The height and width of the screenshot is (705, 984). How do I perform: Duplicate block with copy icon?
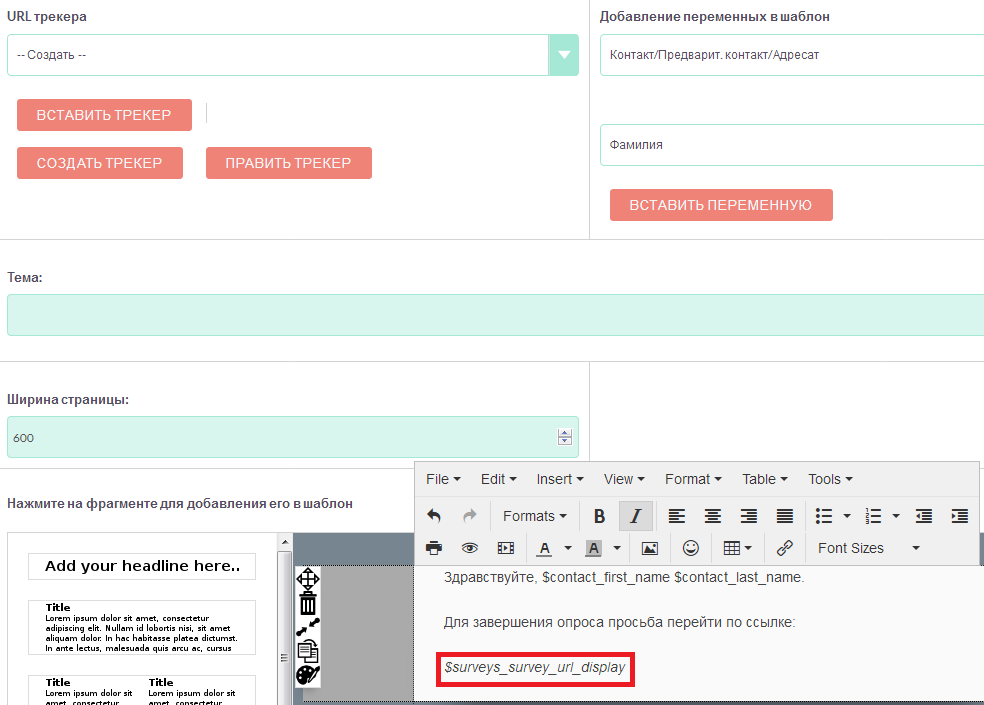308,651
